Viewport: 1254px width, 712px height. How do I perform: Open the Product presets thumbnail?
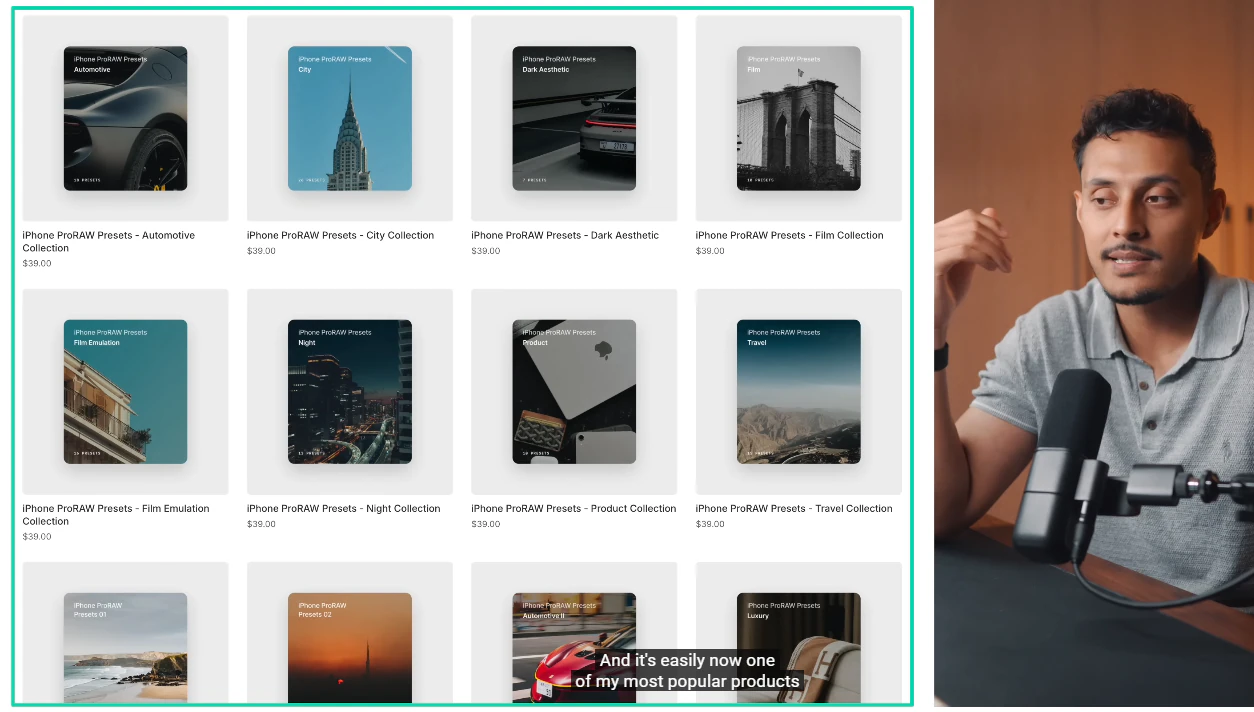(574, 392)
